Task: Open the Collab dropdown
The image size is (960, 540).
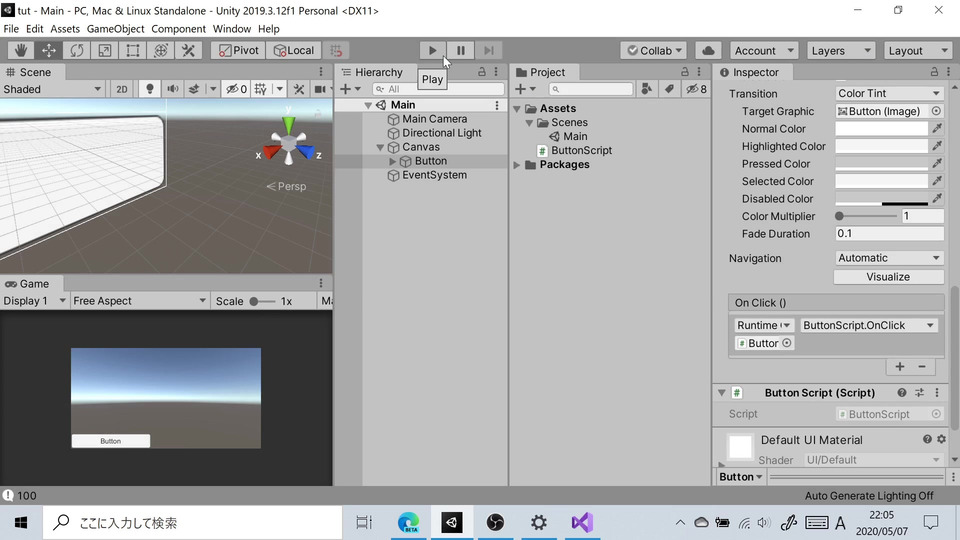Action: (x=653, y=50)
